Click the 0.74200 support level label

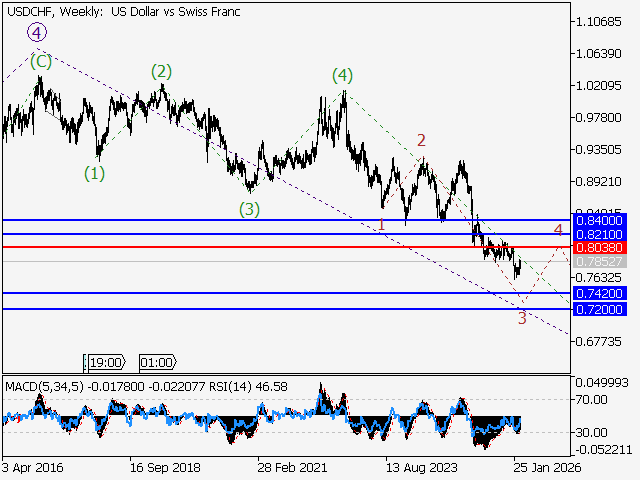tap(600, 294)
